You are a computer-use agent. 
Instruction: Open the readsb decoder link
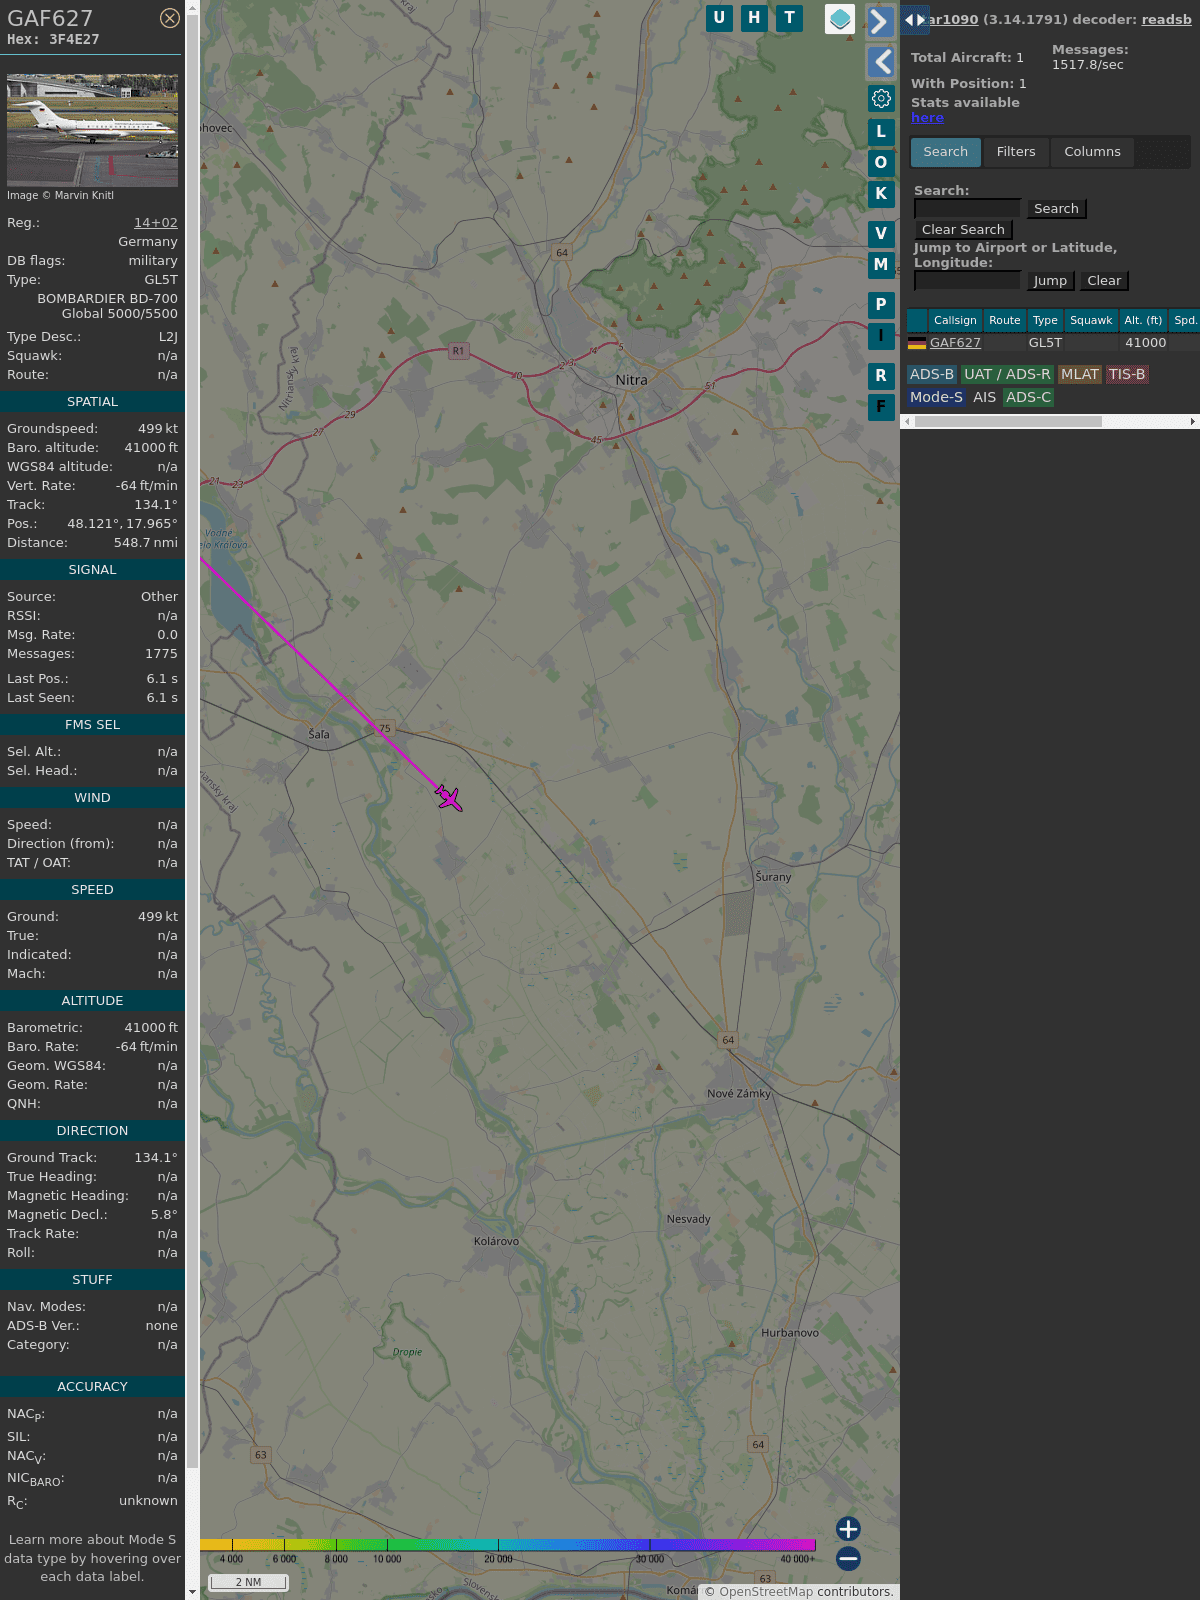pos(1166,19)
